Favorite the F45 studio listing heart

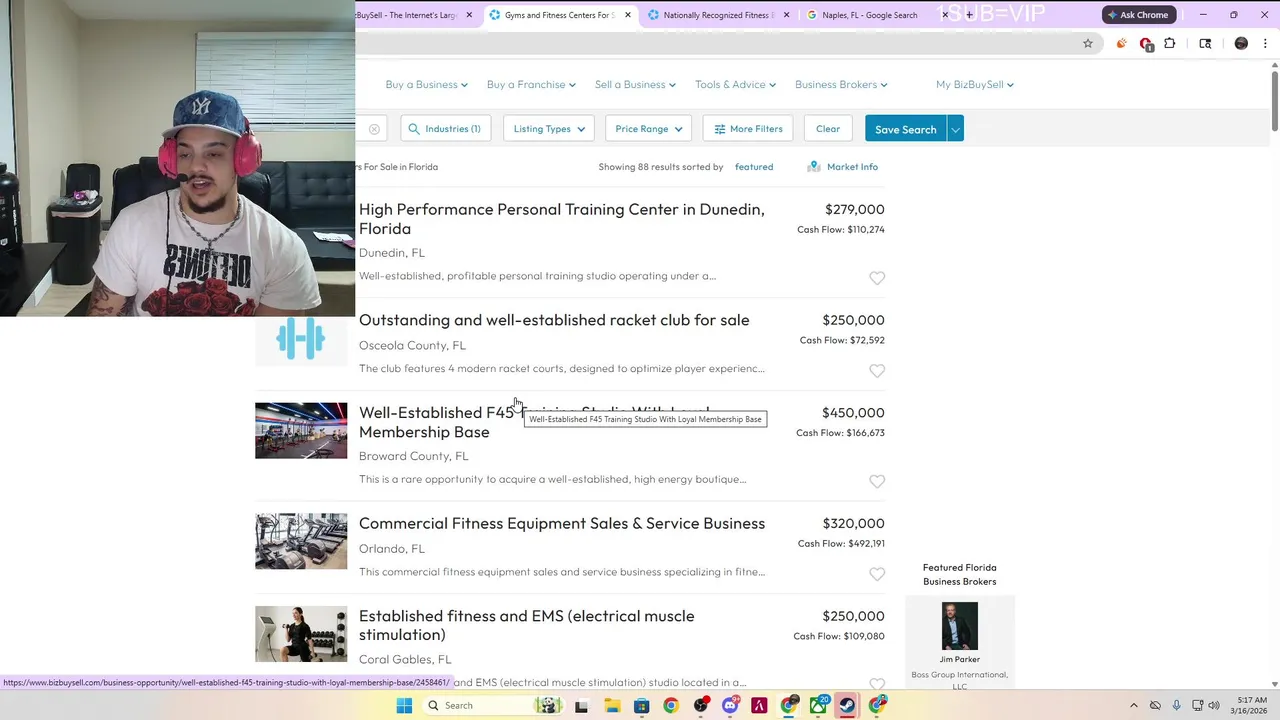(877, 482)
